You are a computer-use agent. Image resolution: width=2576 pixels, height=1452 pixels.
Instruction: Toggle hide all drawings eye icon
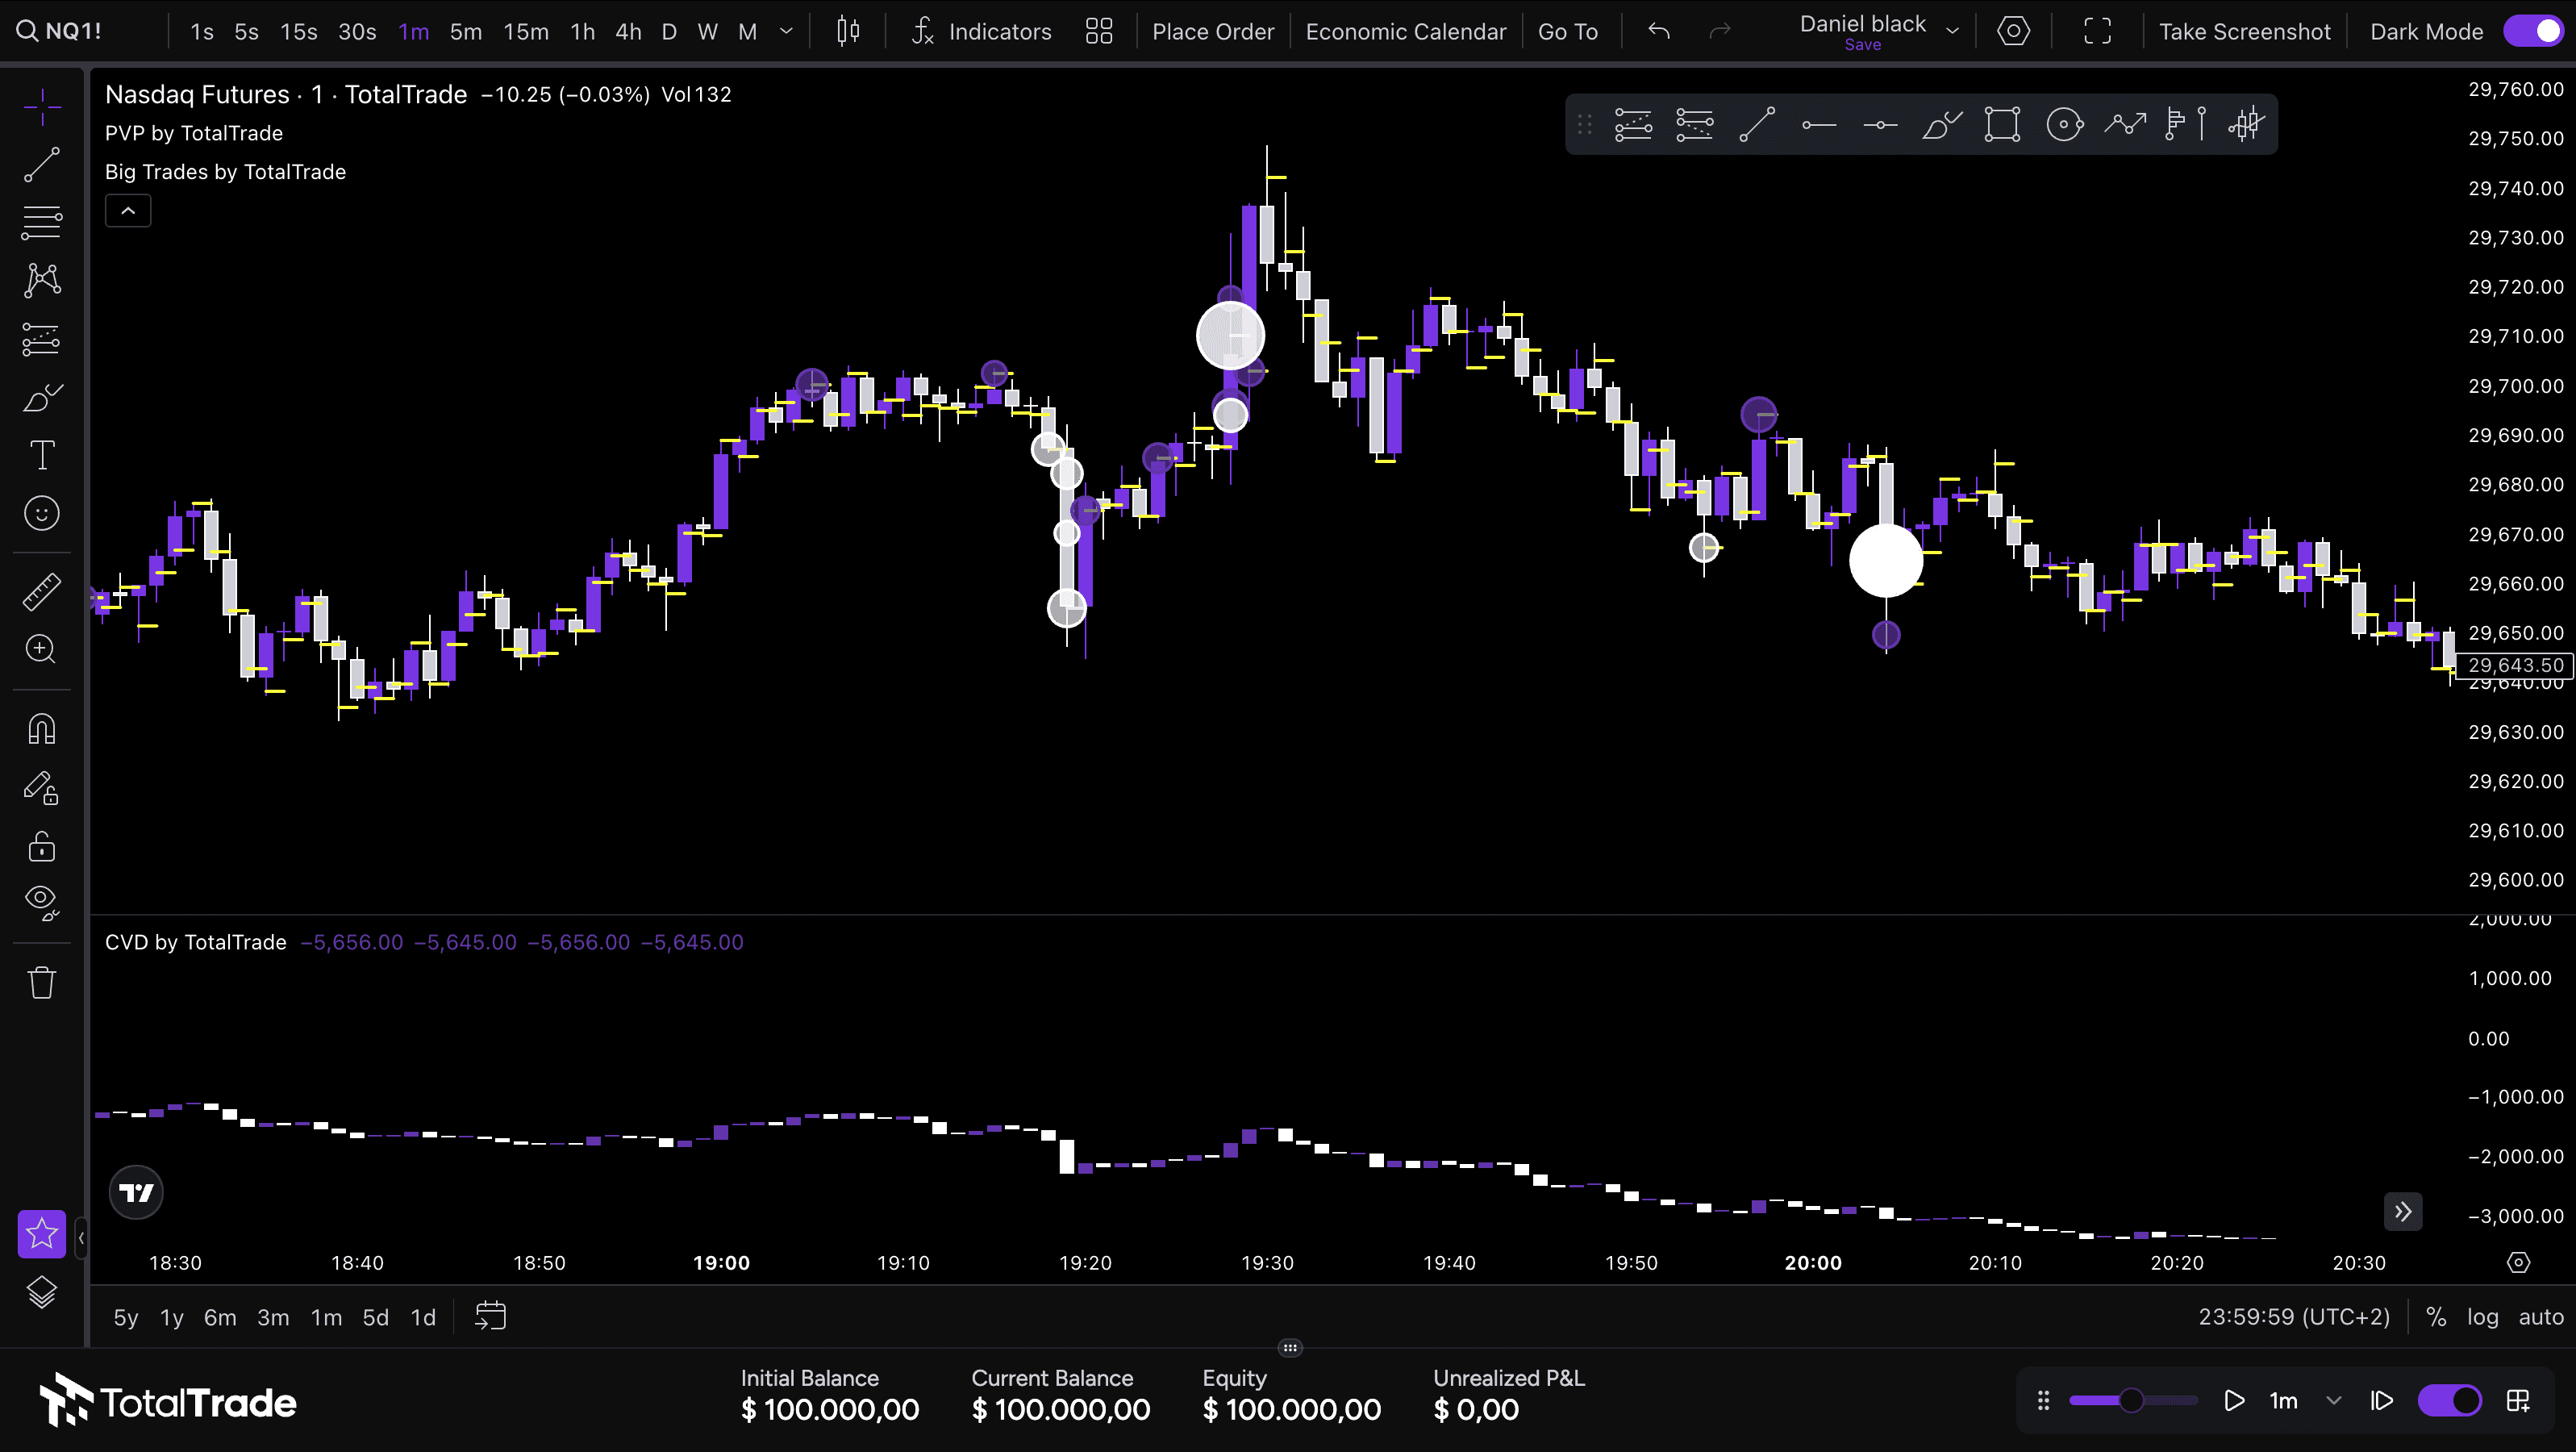tap(42, 902)
